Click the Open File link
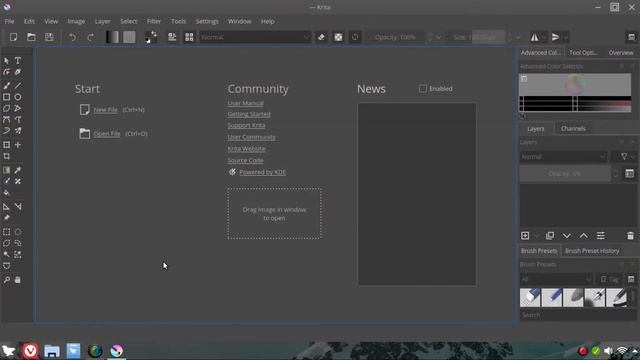Image resolution: width=640 pixels, height=360 pixels. click(107, 133)
